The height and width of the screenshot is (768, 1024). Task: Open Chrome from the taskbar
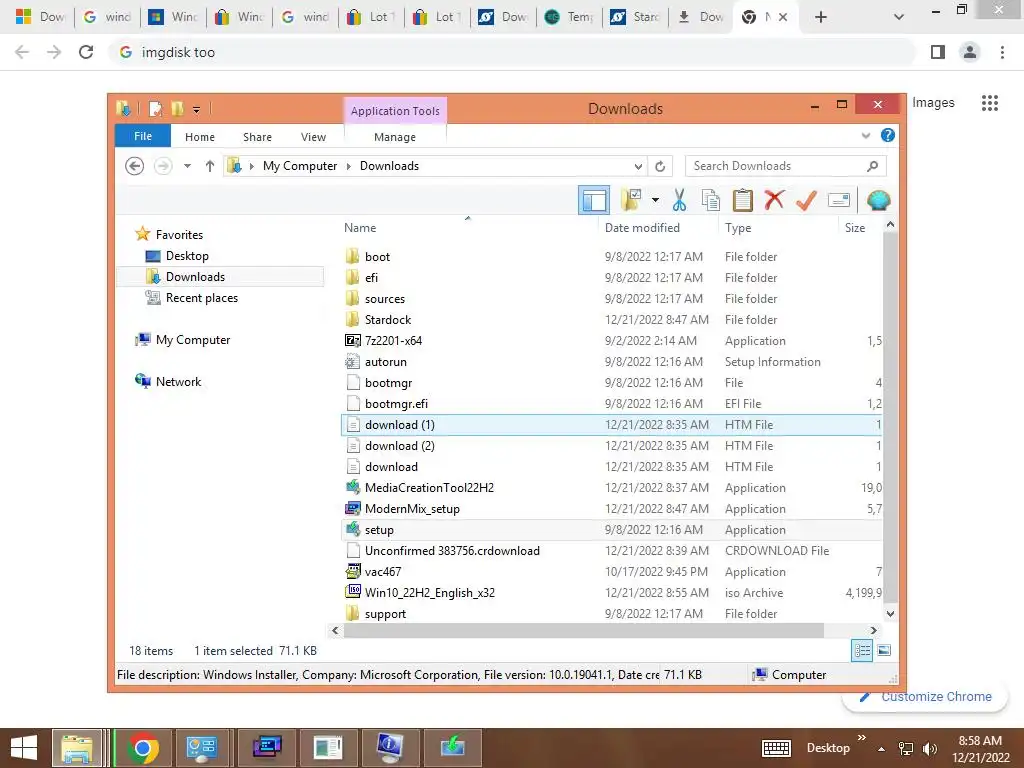pos(143,748)
